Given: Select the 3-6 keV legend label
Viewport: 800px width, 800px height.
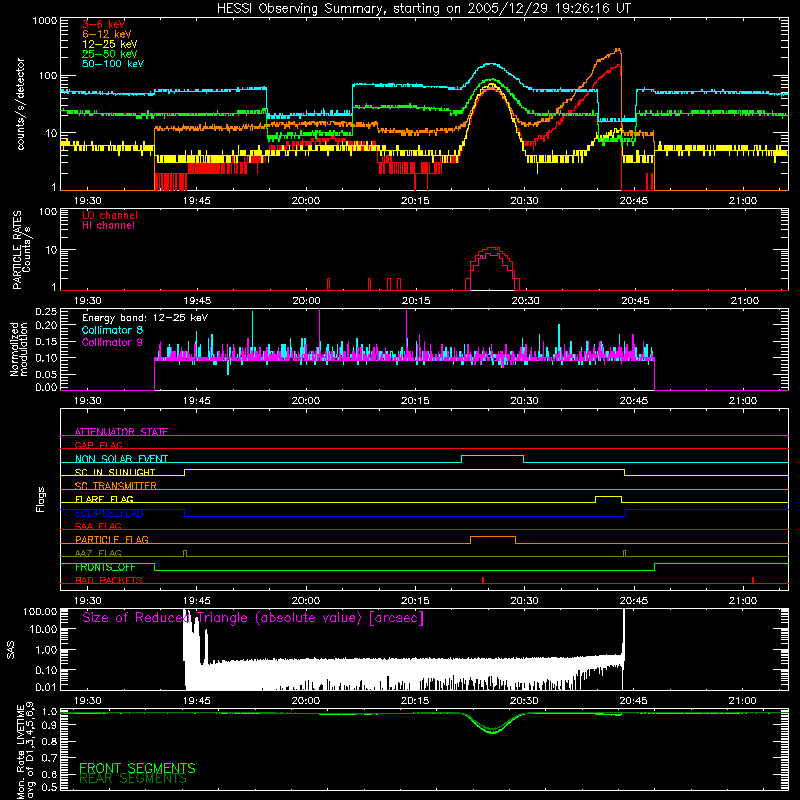Looking at the screenshot, I should [x=103, y=24].
